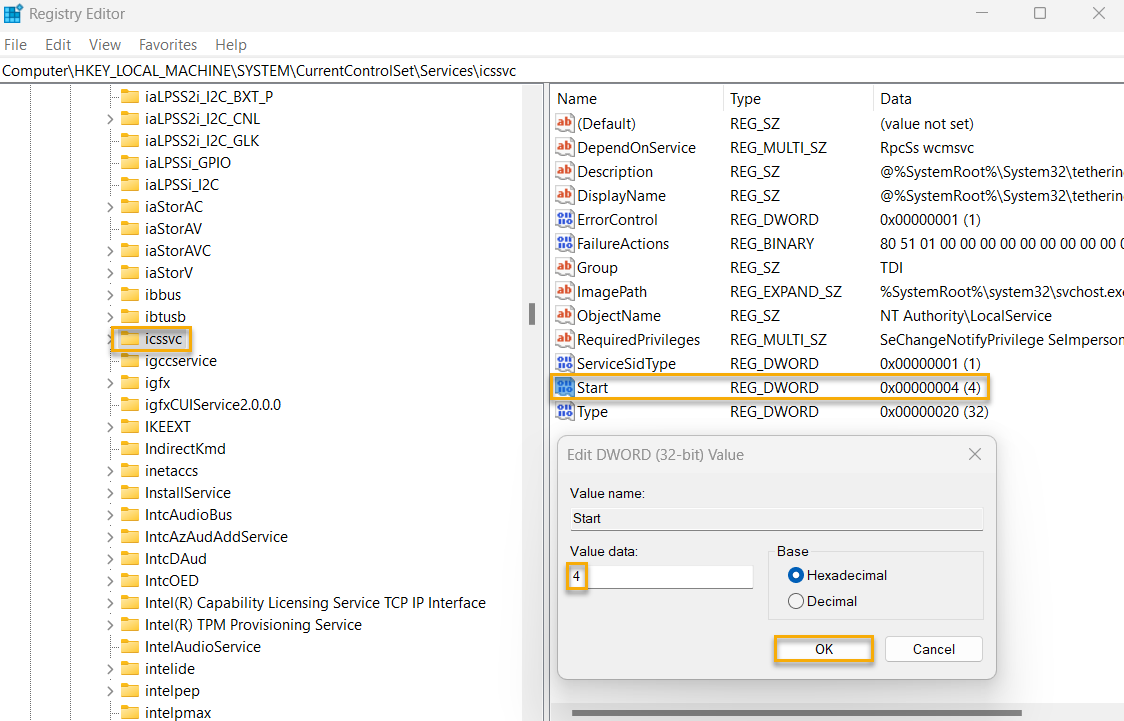Viewport: 1124px width, 721px height.
Task: Click the tree pane vertical scrollbar thumb
Action: click(532, 314)
